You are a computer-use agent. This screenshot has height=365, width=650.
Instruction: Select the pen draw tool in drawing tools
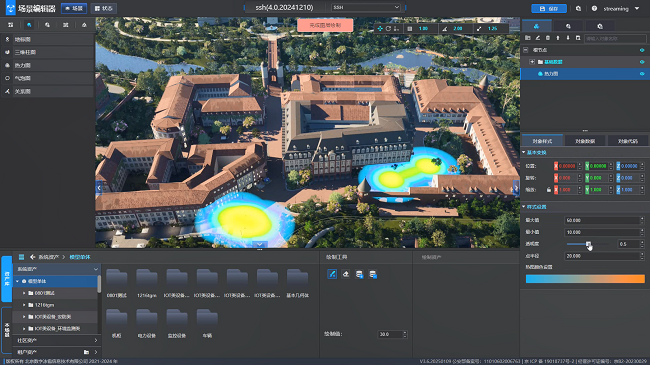pos(332,274)
